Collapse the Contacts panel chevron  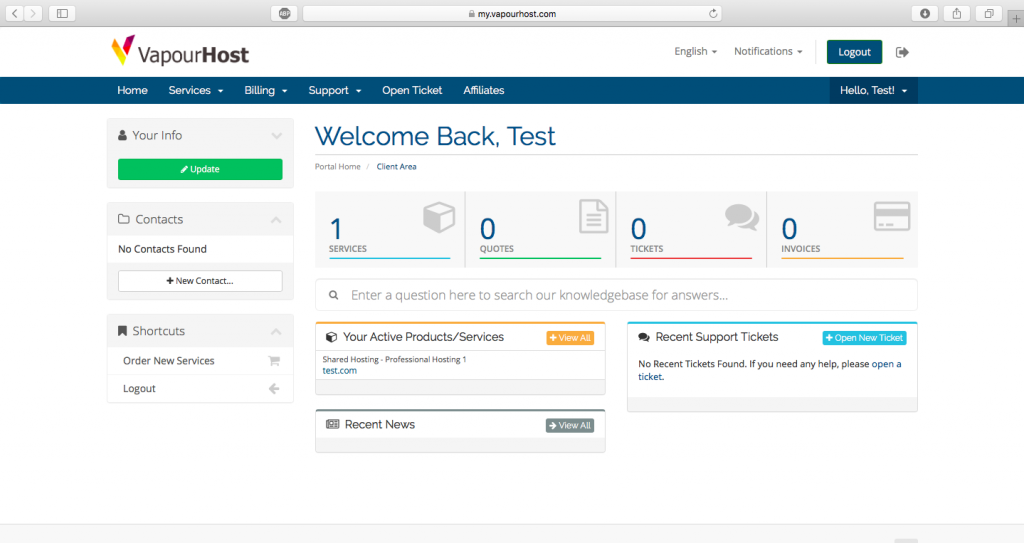[x=276, y=220]
